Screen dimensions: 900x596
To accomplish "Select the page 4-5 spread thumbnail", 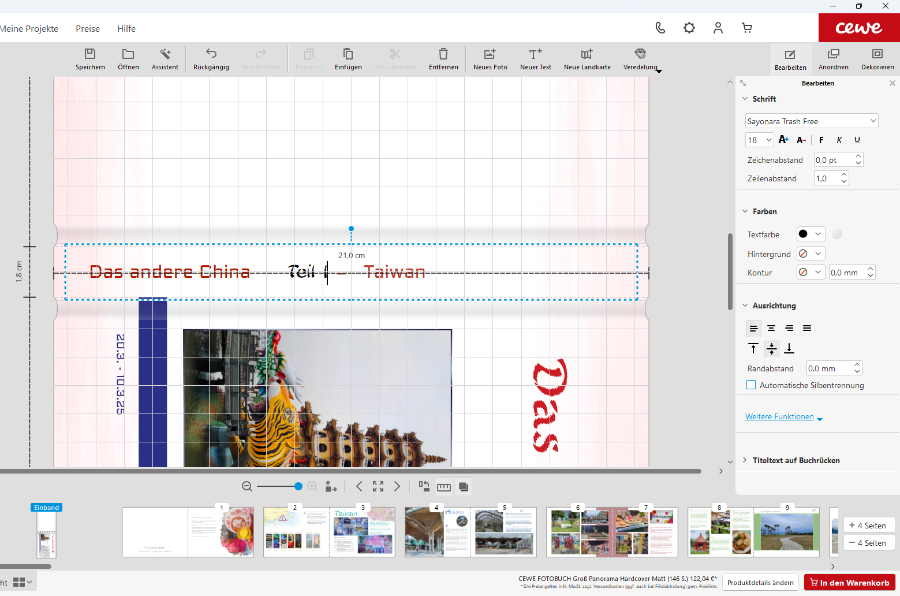I will 470,531.
